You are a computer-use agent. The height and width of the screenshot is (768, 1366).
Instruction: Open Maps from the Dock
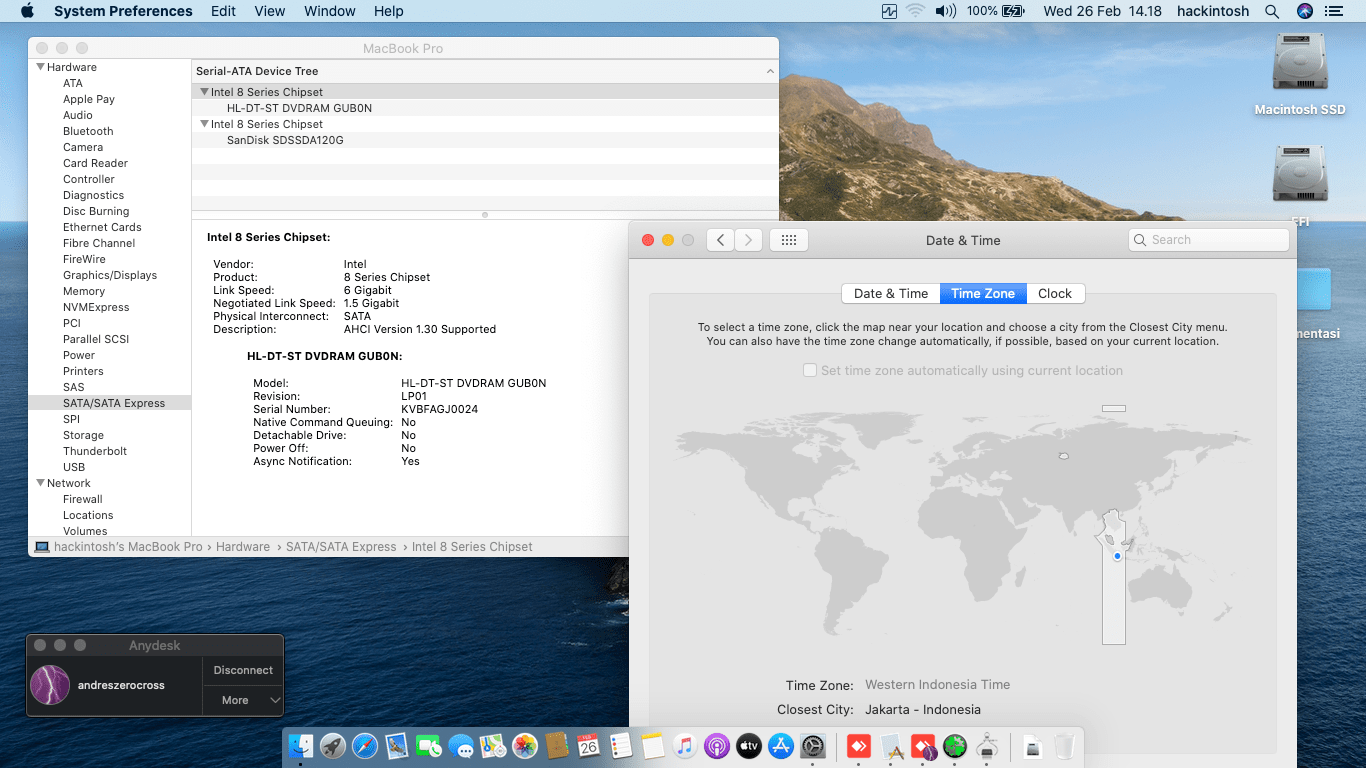[493, 746]
